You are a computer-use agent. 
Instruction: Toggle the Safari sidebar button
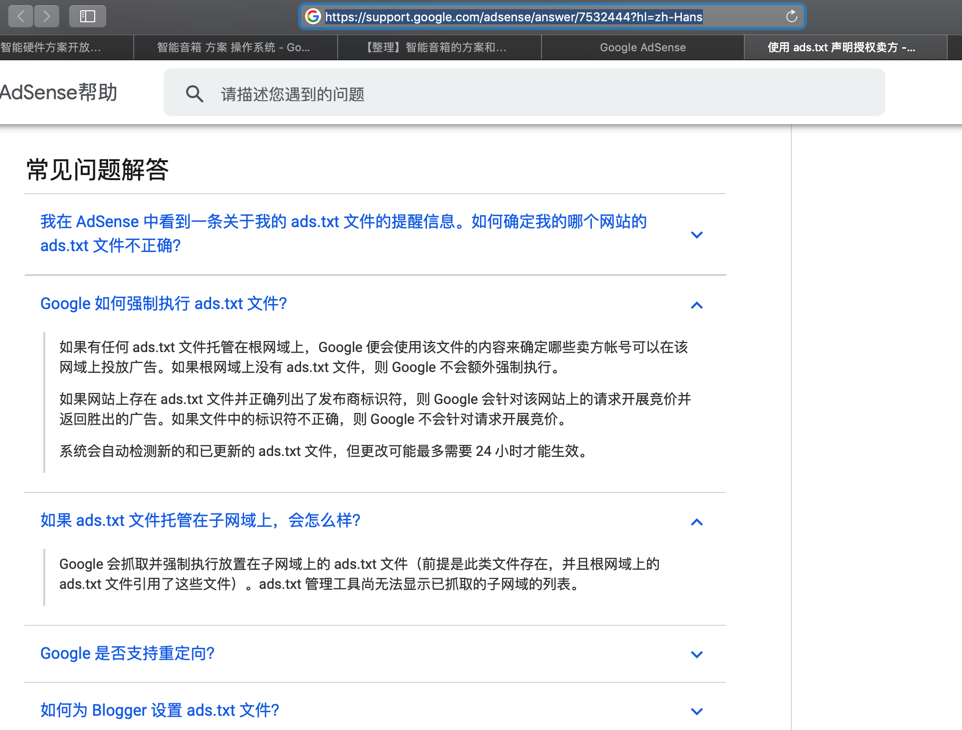tap(87, 16)
